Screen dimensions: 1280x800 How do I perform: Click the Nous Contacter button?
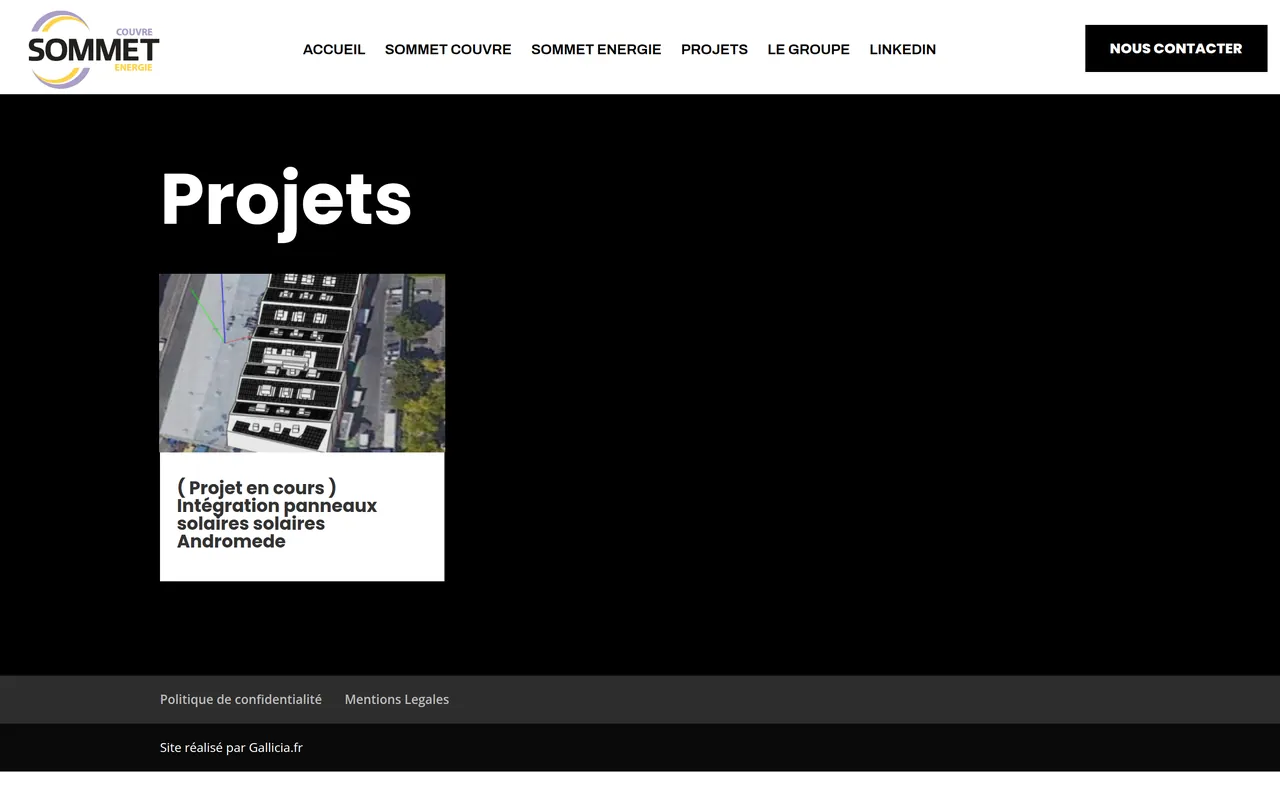point(1176,48)
